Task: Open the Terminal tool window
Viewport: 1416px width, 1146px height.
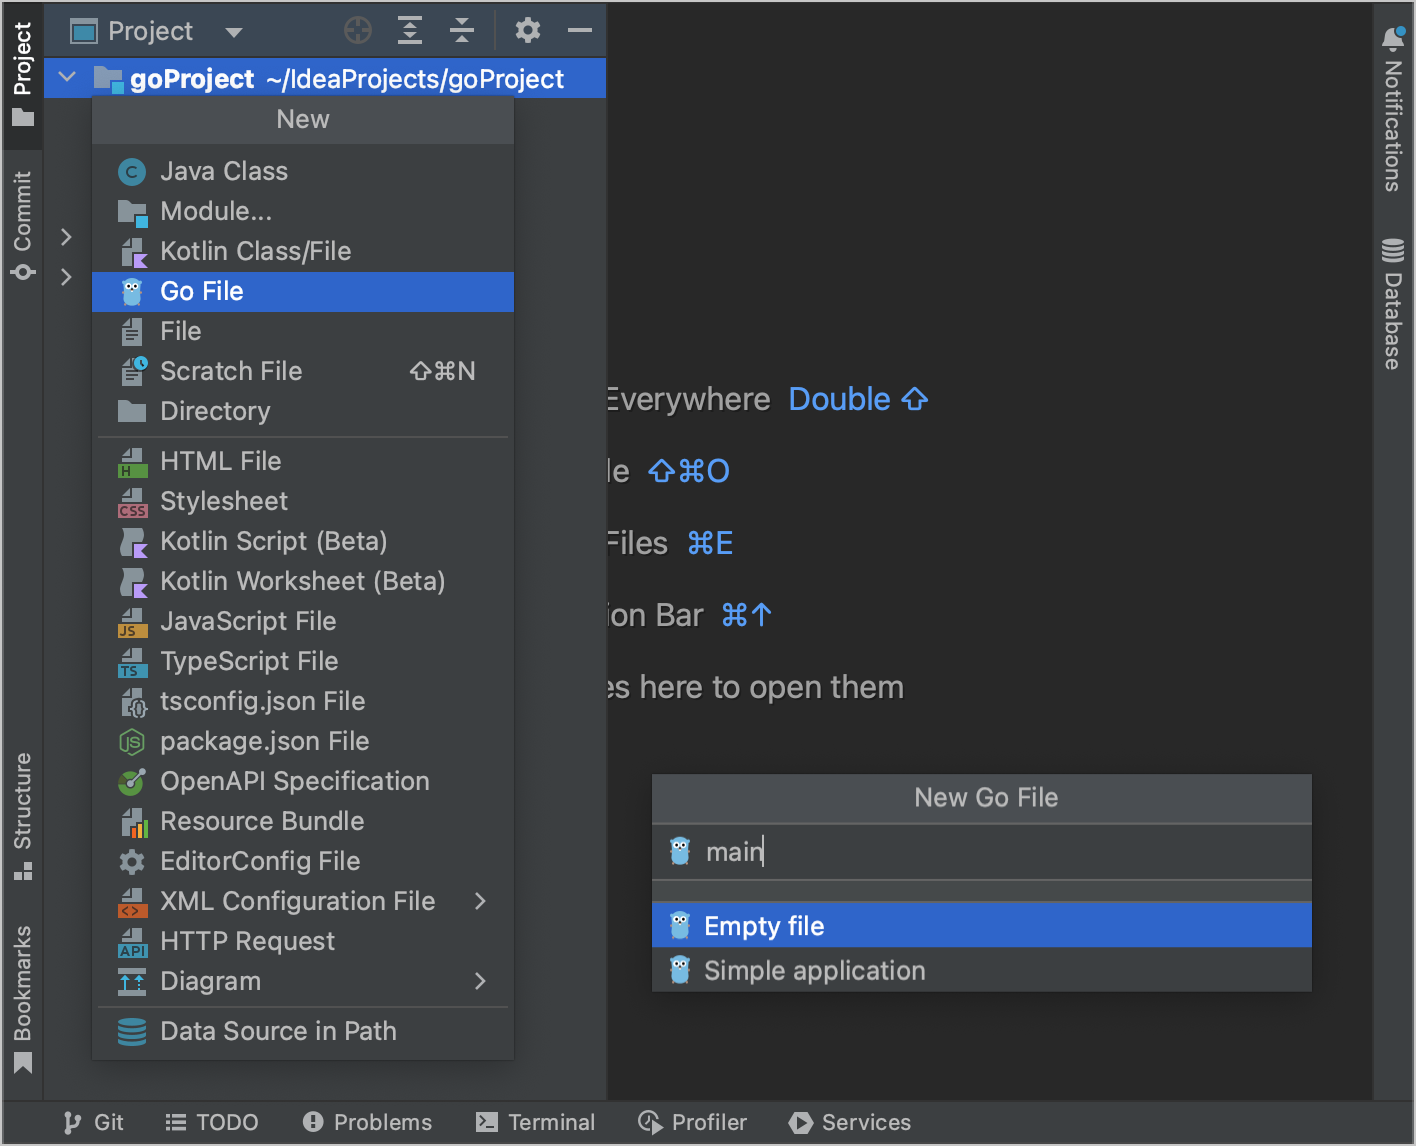Action: pyautogui.click(x=536, y=1122)
